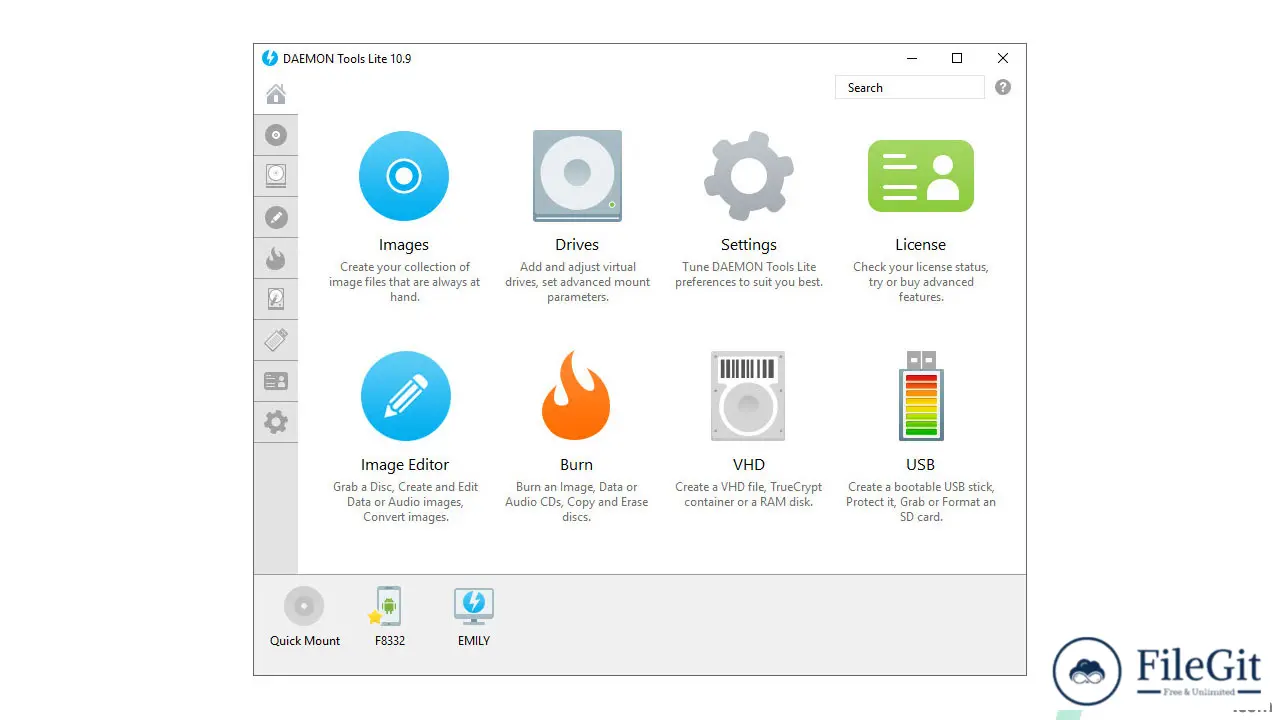This screenshot has width=1280, height=720.
Task: Click the Images tile label
Action: tap(404, 245)
